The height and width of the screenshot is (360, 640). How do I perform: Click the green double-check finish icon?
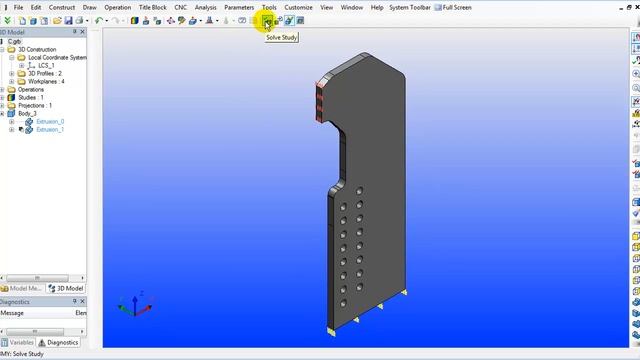tap(7, 20)
